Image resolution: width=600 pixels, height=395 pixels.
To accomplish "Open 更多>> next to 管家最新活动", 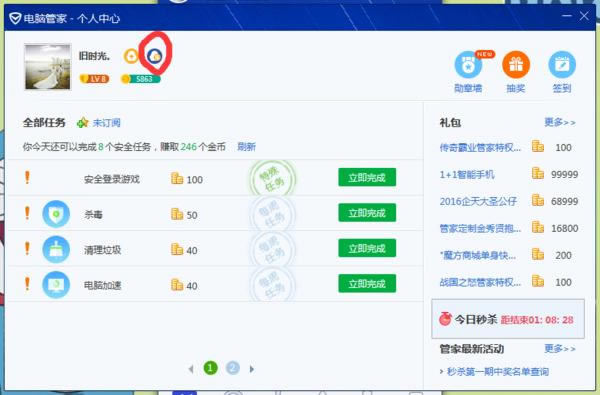I will [560, 349].
